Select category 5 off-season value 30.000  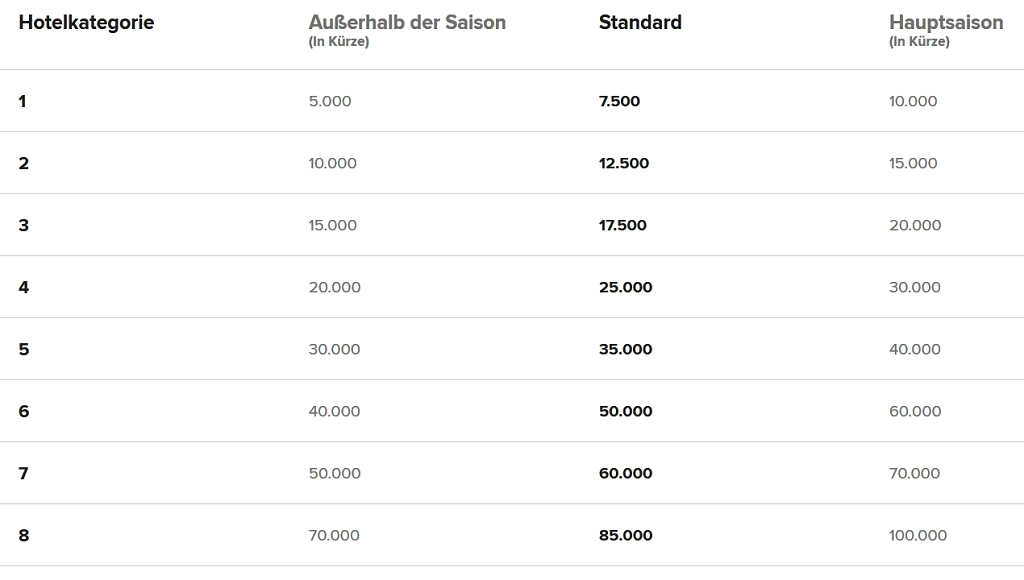click(334, 349)
